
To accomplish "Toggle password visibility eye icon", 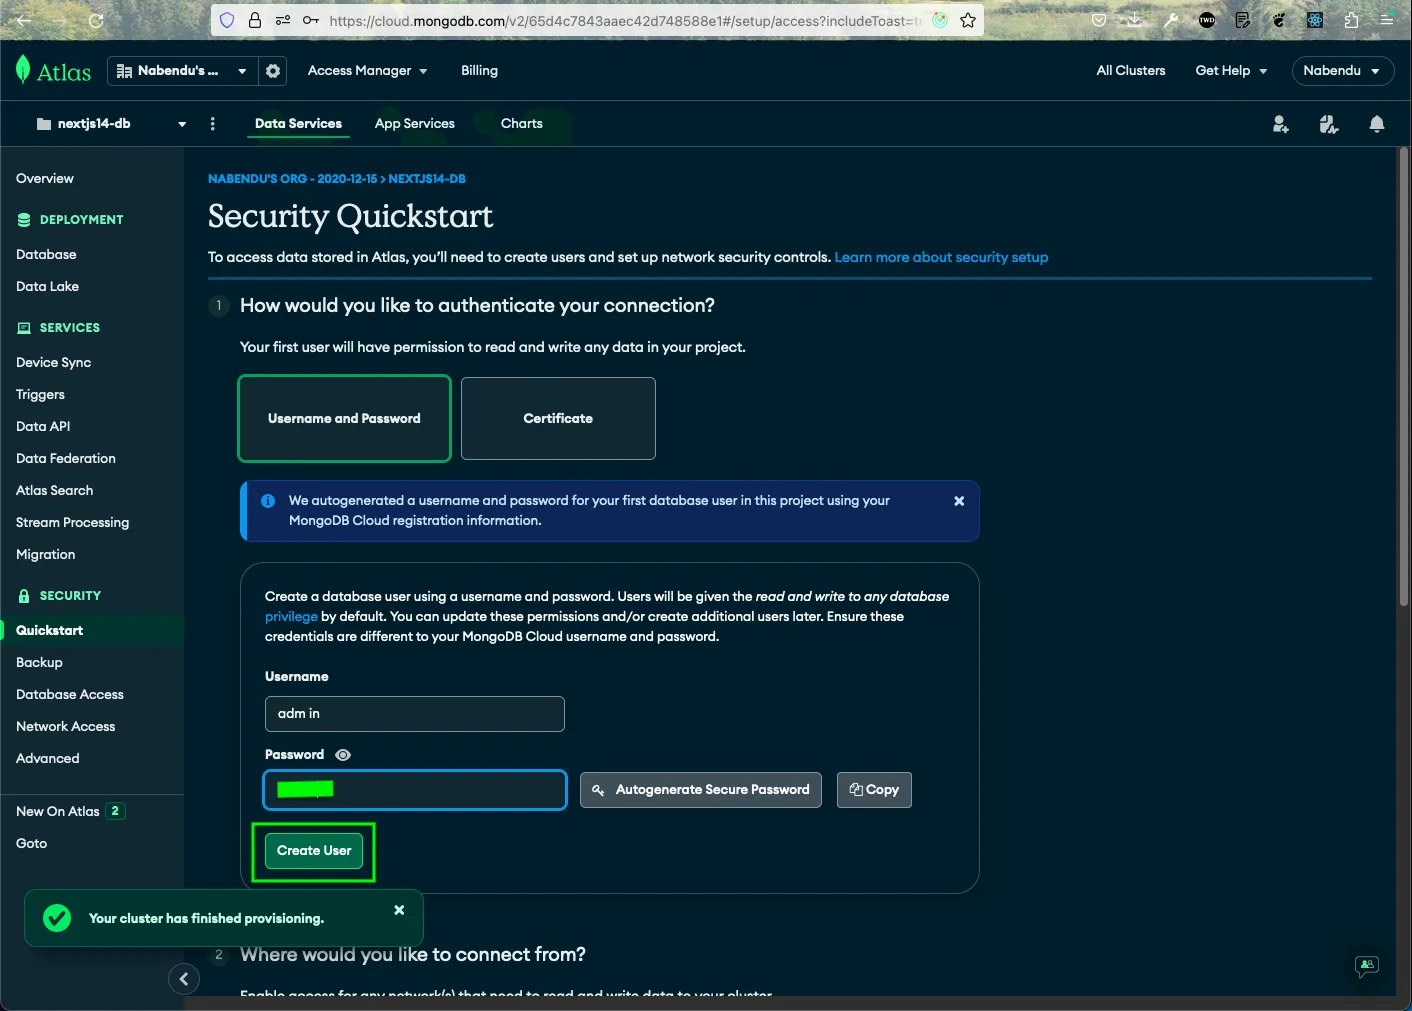I will tap(343, 755).
